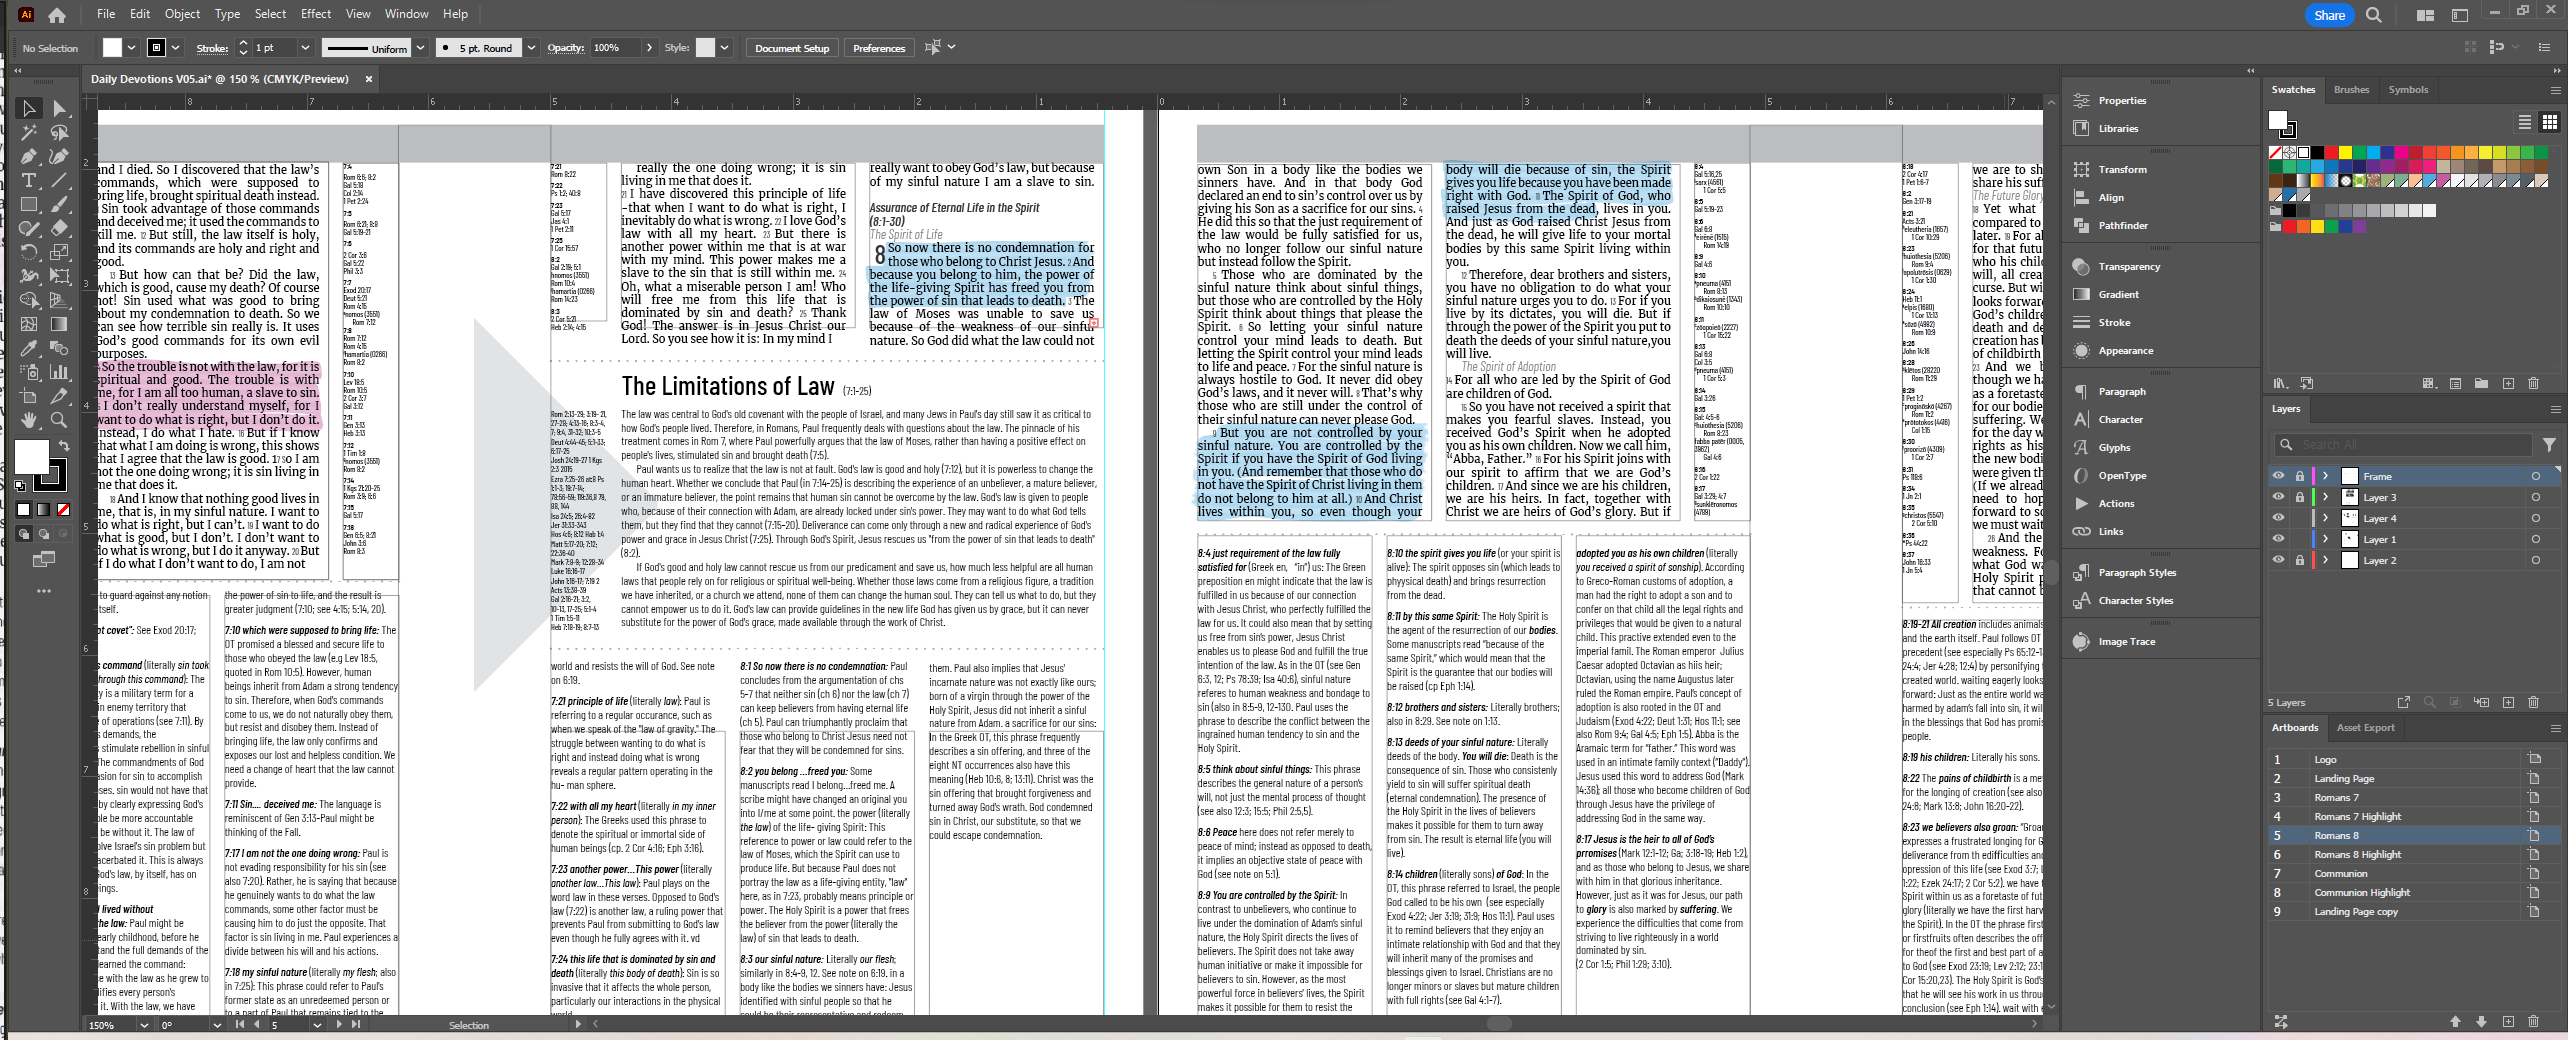
Task: Select the Rotate tool
Action: coord(29,252)
